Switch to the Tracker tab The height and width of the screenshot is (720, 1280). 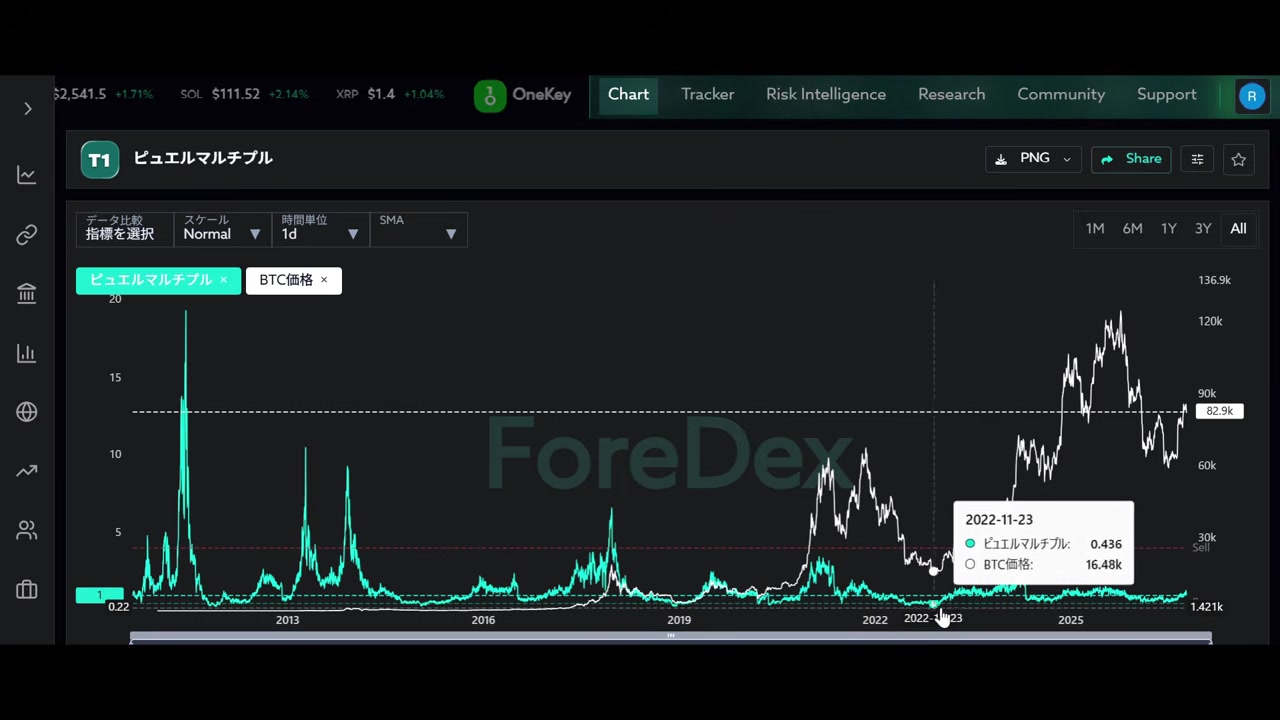[708, 95]
